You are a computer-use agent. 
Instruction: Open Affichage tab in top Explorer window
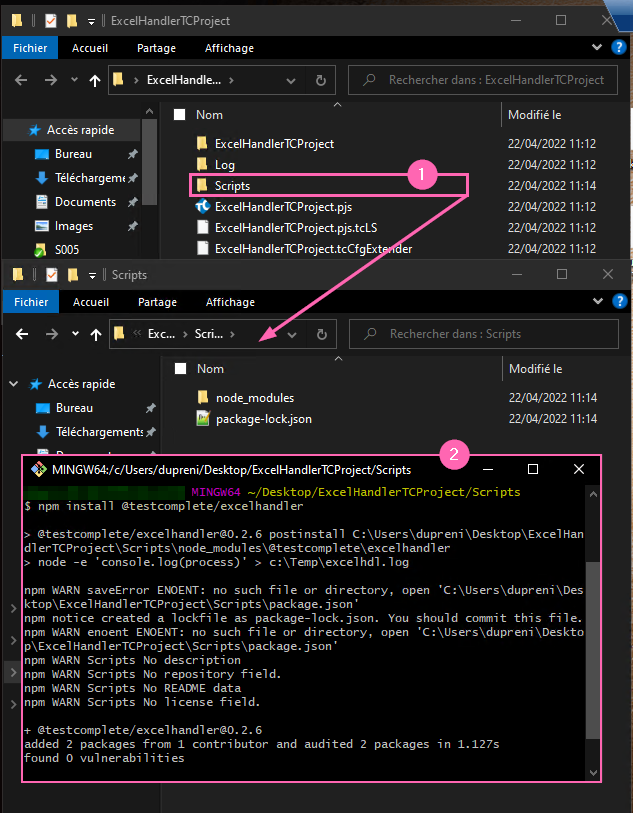coord(229,48)
